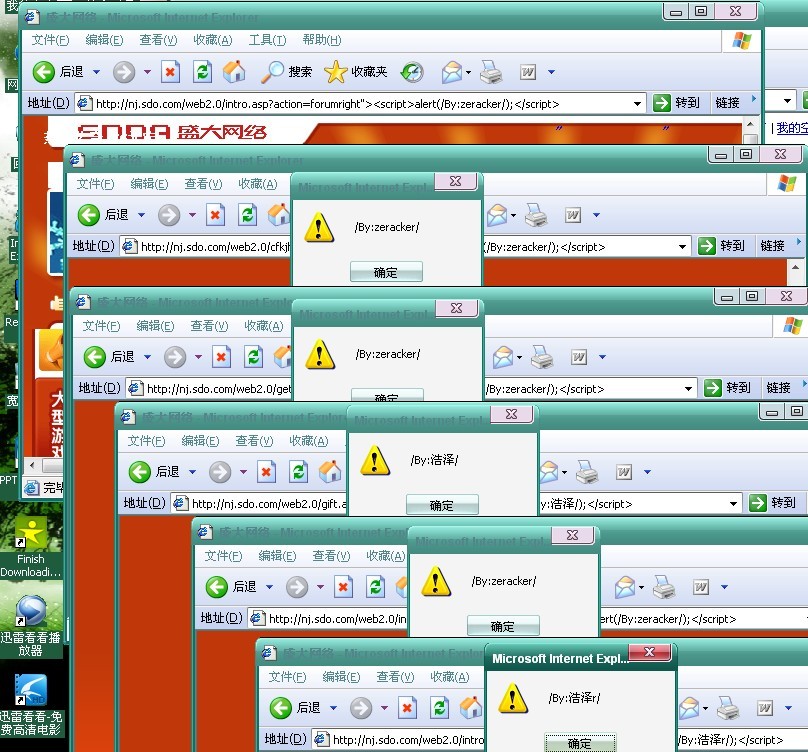
Task: Click Forward arrow in the forumright window
Action: tap(124, 72)
